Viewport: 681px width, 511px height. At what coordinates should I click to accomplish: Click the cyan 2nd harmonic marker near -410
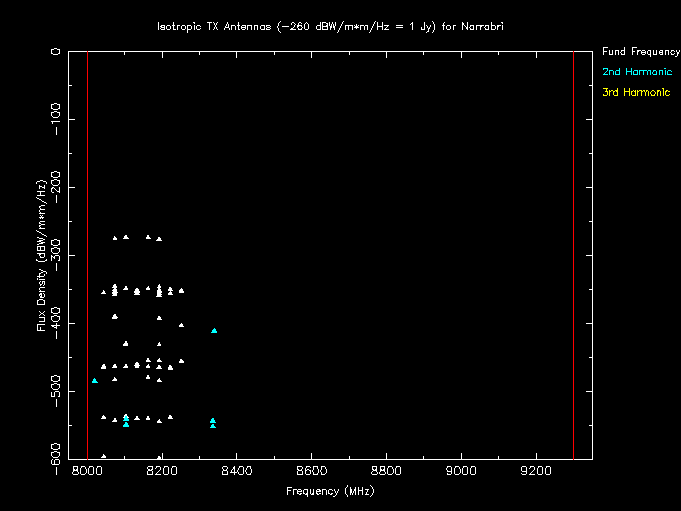tap(214, 331)
